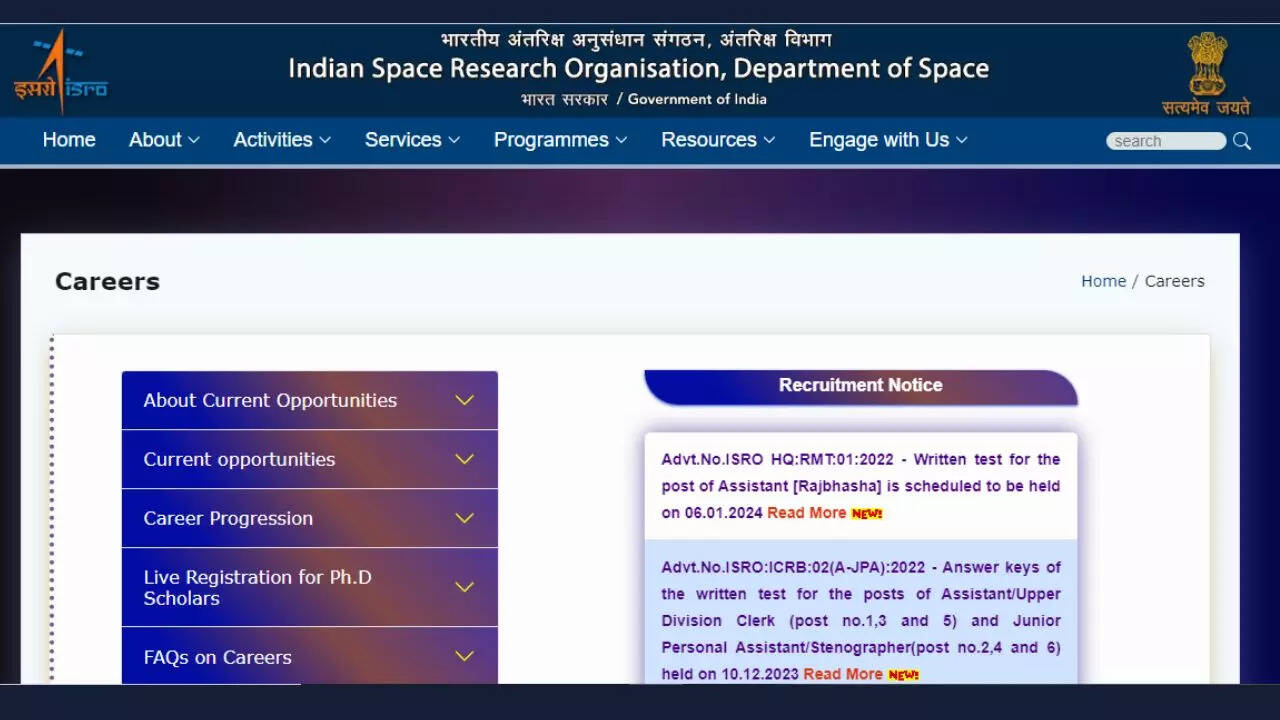Open Read More for Assistant Rajbhasha notice
Image resolution: width=1280 pixels, height=720 pixels.
pos(806,513)
